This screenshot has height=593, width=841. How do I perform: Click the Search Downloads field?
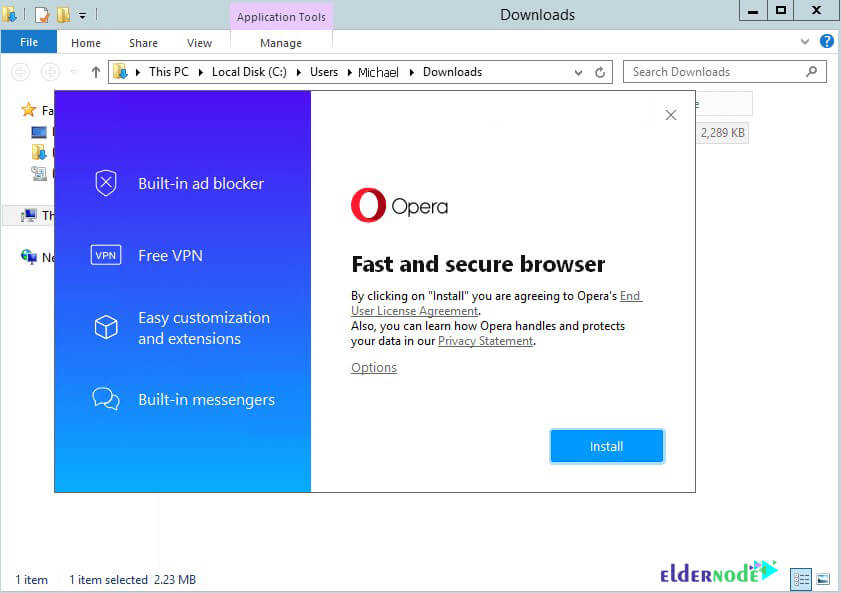(x=724, y=72)
